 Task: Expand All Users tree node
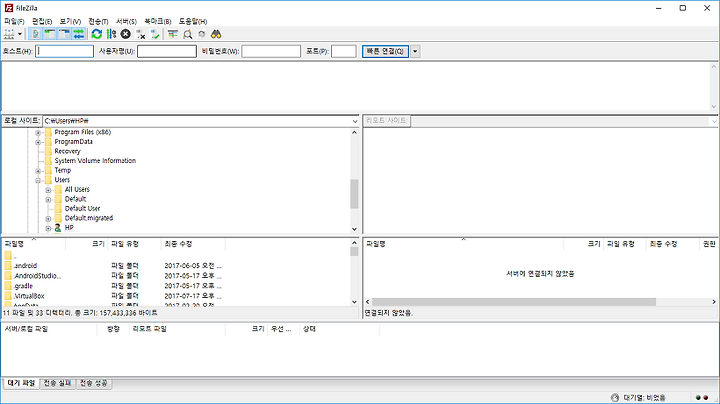coord(48,190)
